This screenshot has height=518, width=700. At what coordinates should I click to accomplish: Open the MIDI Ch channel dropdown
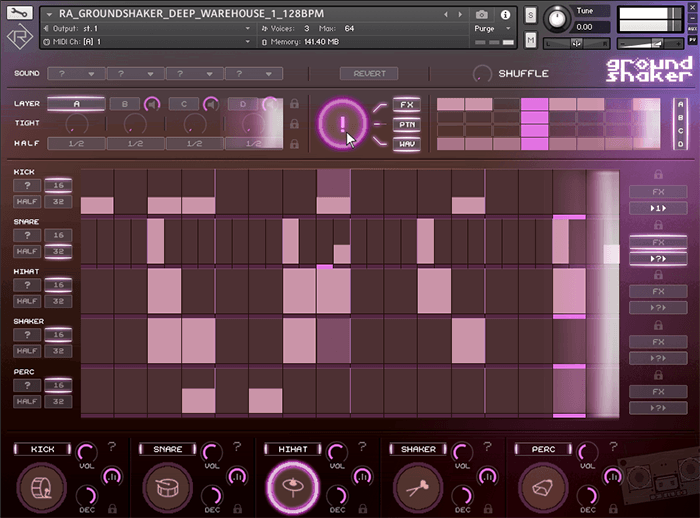pyautogui.click(x=147, y=42)
